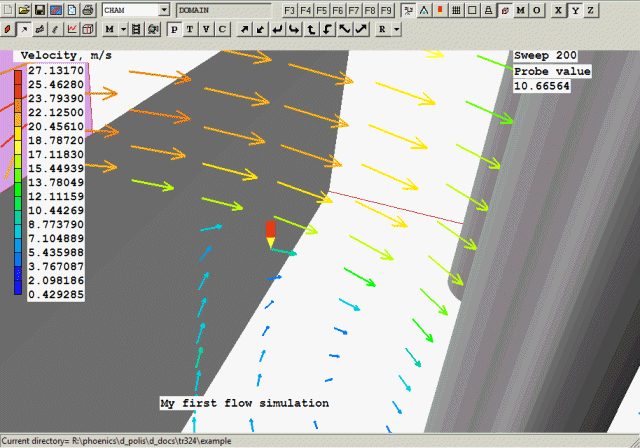Click the X axis view button
The height and width of the screenshot is (448, 640).
559,9
